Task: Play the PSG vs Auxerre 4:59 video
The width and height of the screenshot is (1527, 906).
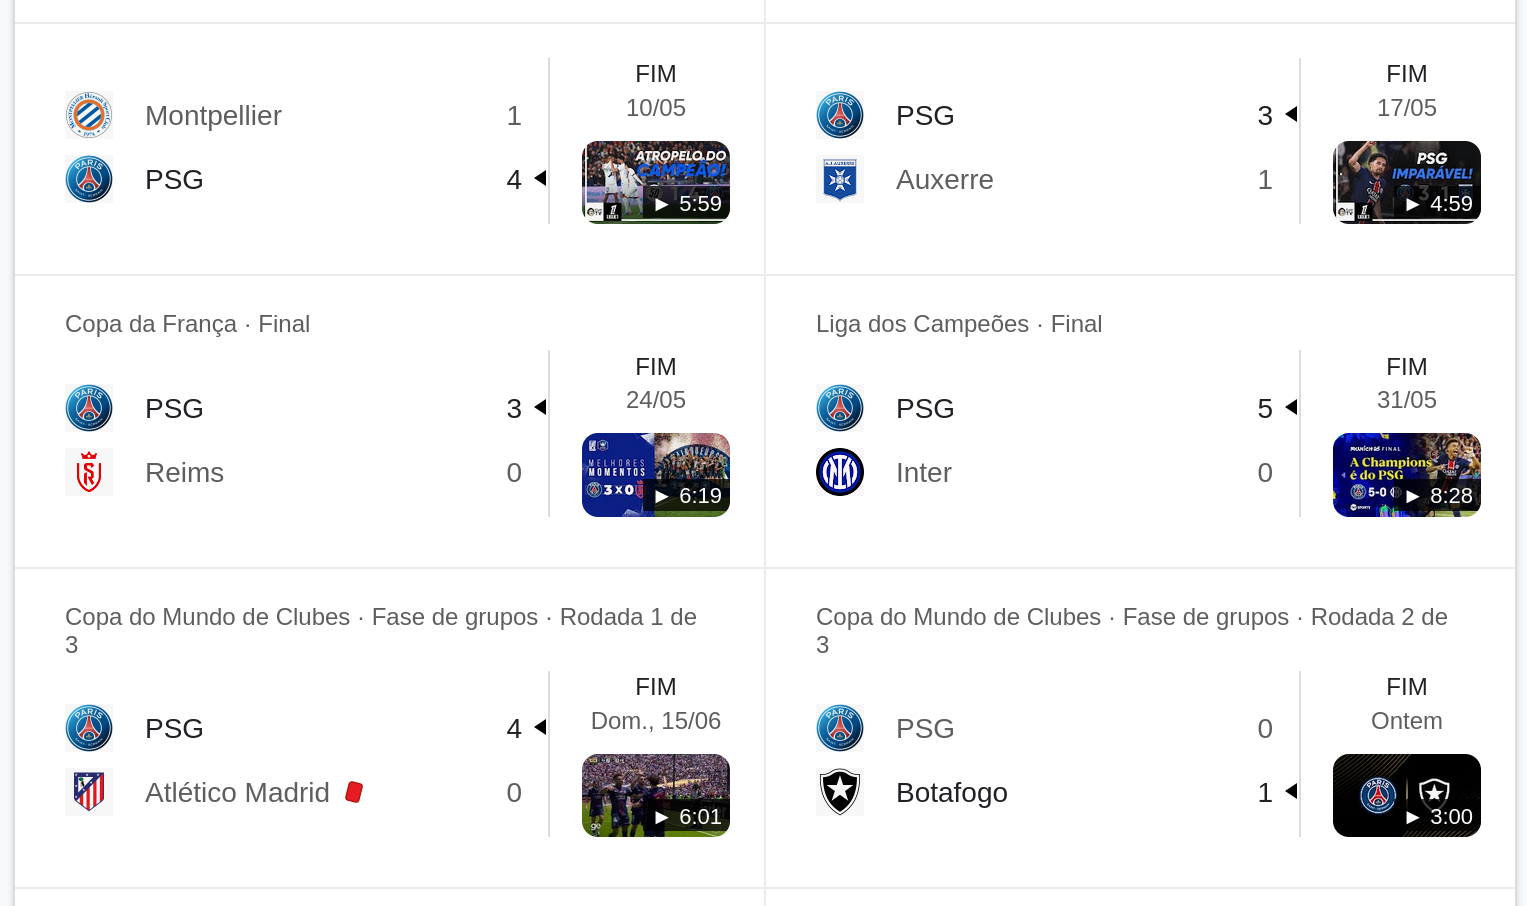Action: (1407, 182)
